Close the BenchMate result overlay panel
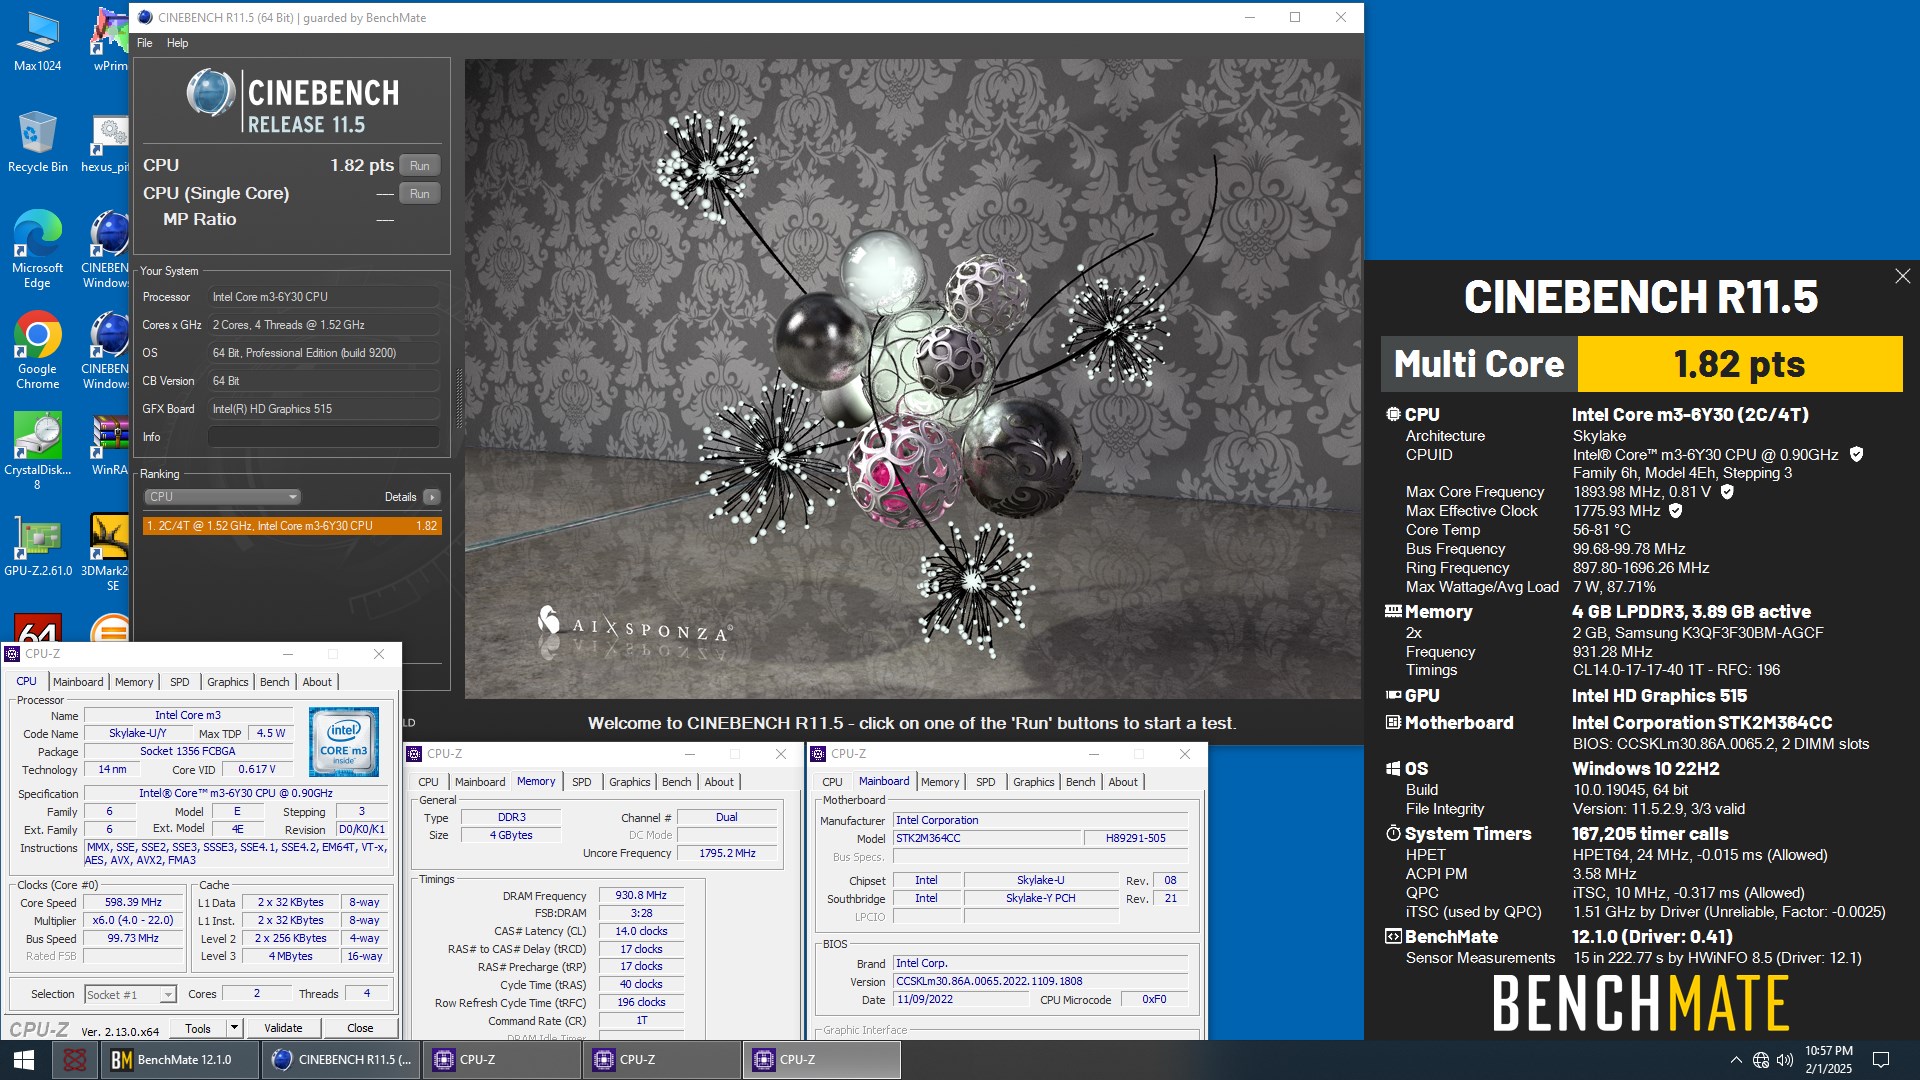Image resolution: width=1920 pixels, height=1080 pixels. click(x=1902, y=276)
